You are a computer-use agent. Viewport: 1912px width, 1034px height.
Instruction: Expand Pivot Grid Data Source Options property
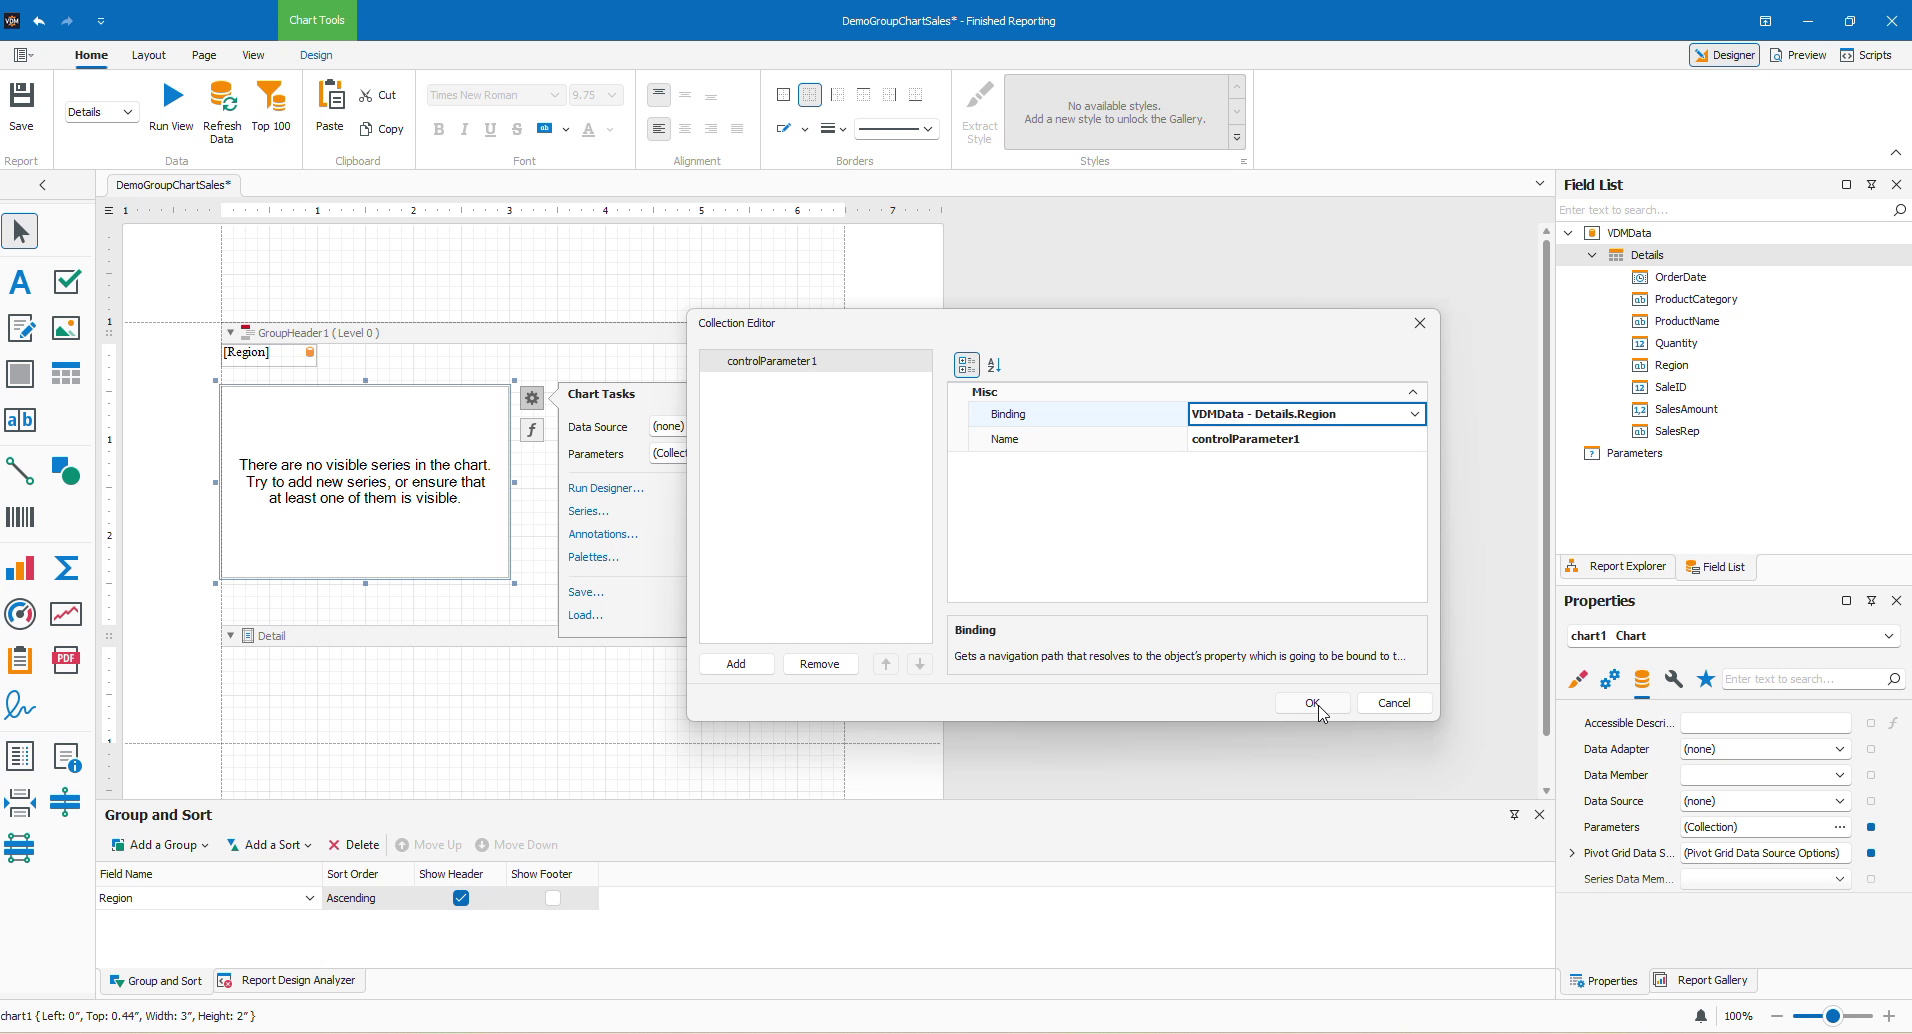(x=1572, y=853)
